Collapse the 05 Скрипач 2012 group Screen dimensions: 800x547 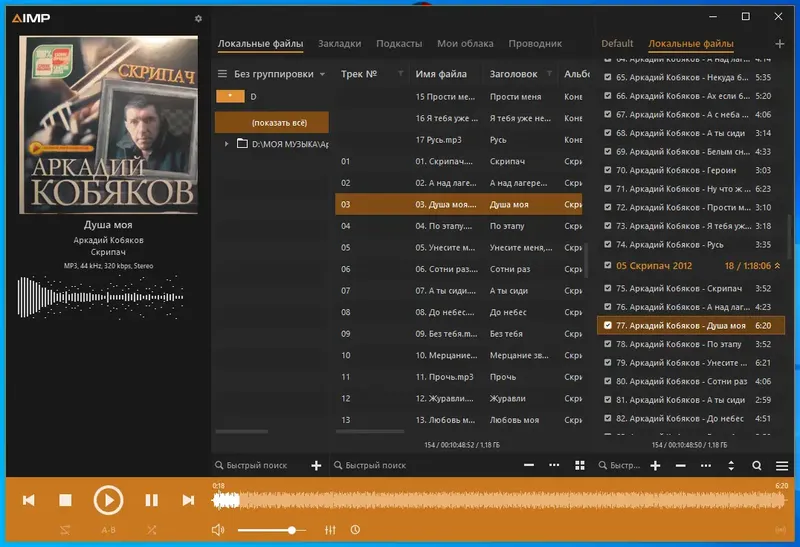point(777,266)
